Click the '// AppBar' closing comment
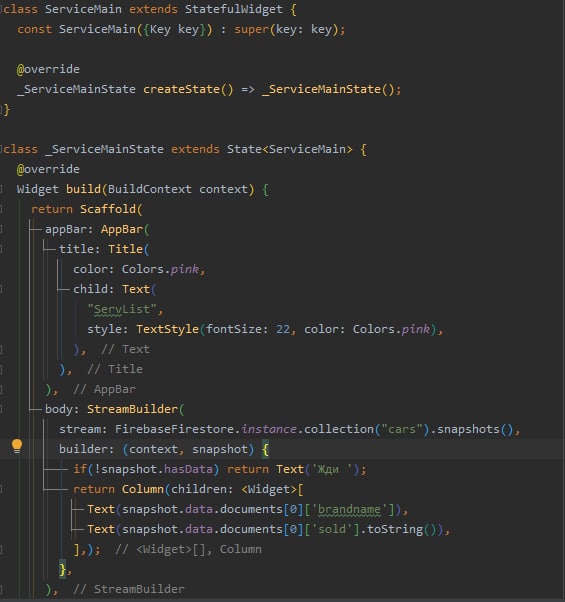 (104, 389)
